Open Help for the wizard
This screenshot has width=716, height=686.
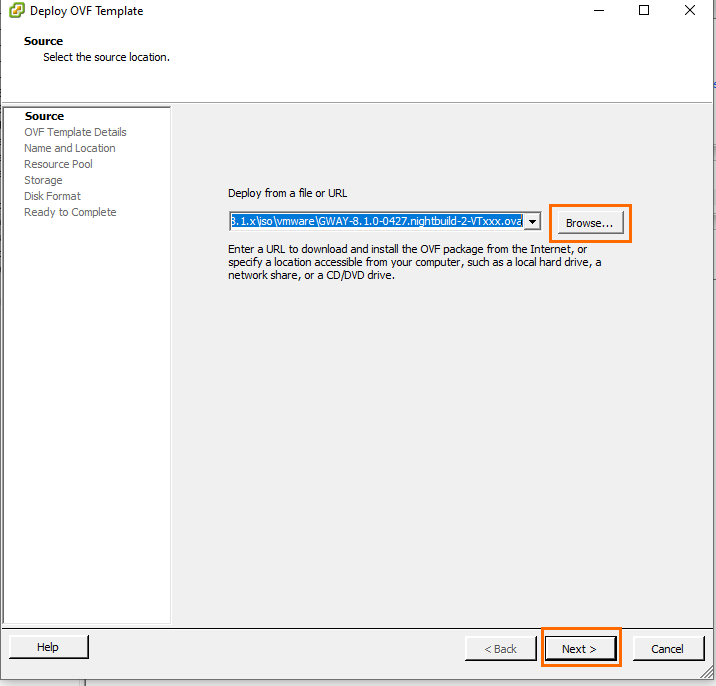48,648
